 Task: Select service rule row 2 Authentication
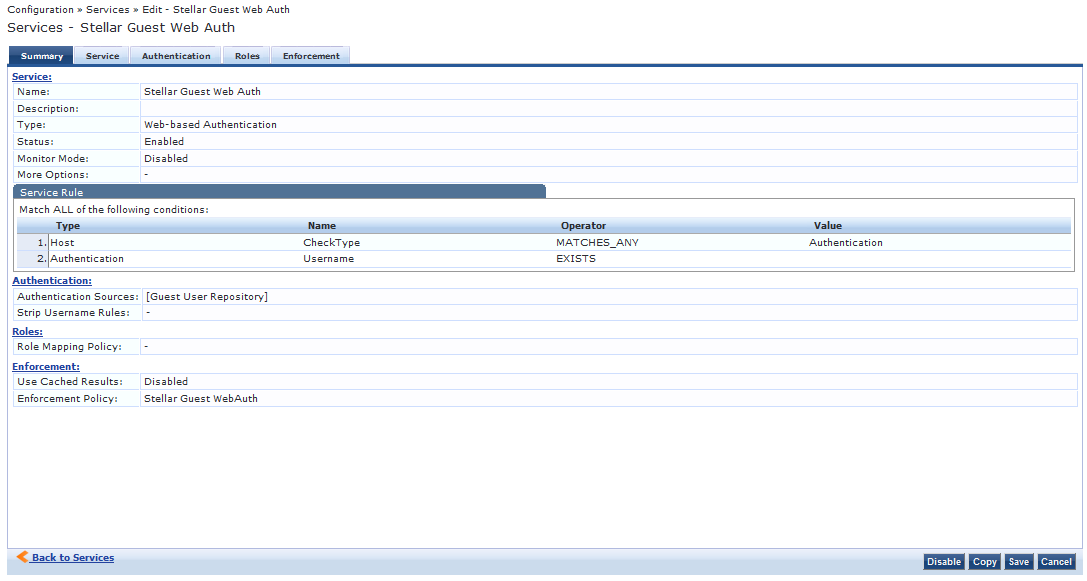(87, 259)
